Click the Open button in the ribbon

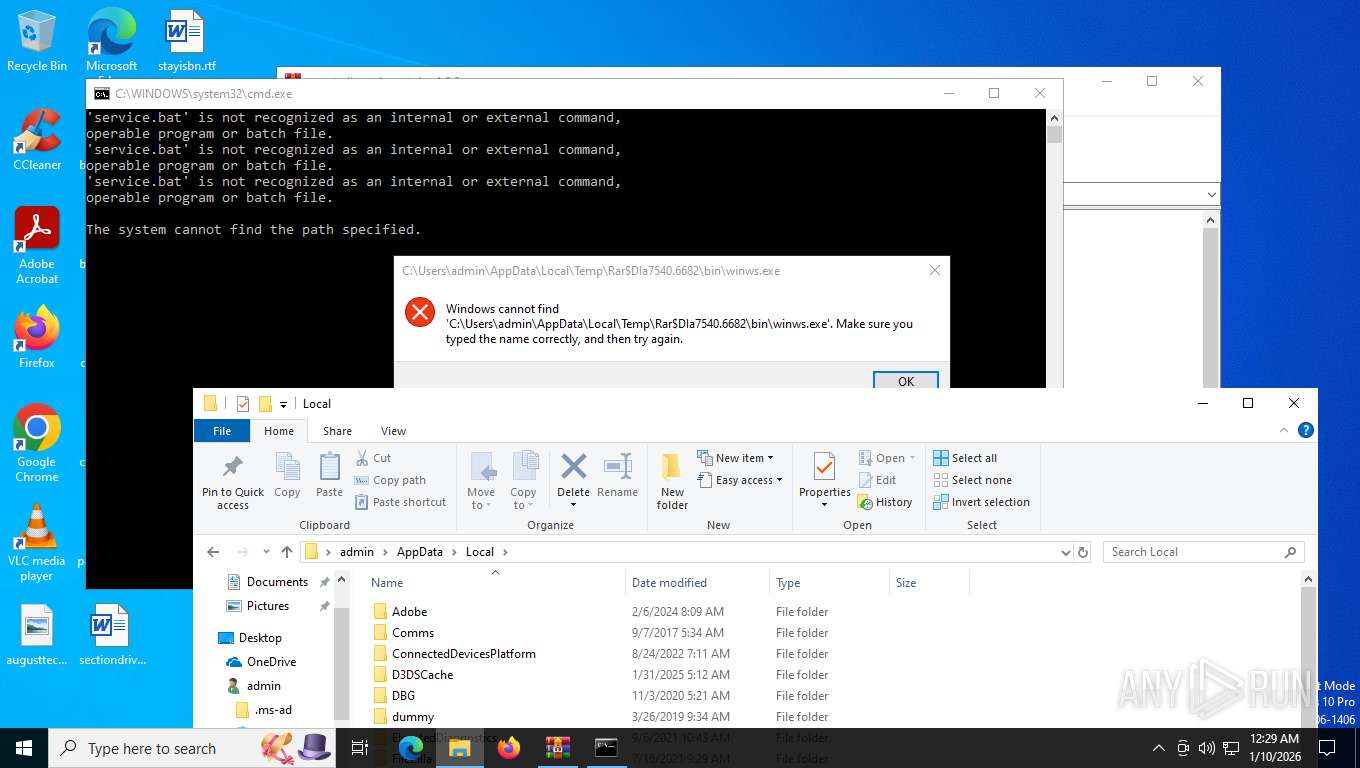pyautogui.click(x=886, y=458)
